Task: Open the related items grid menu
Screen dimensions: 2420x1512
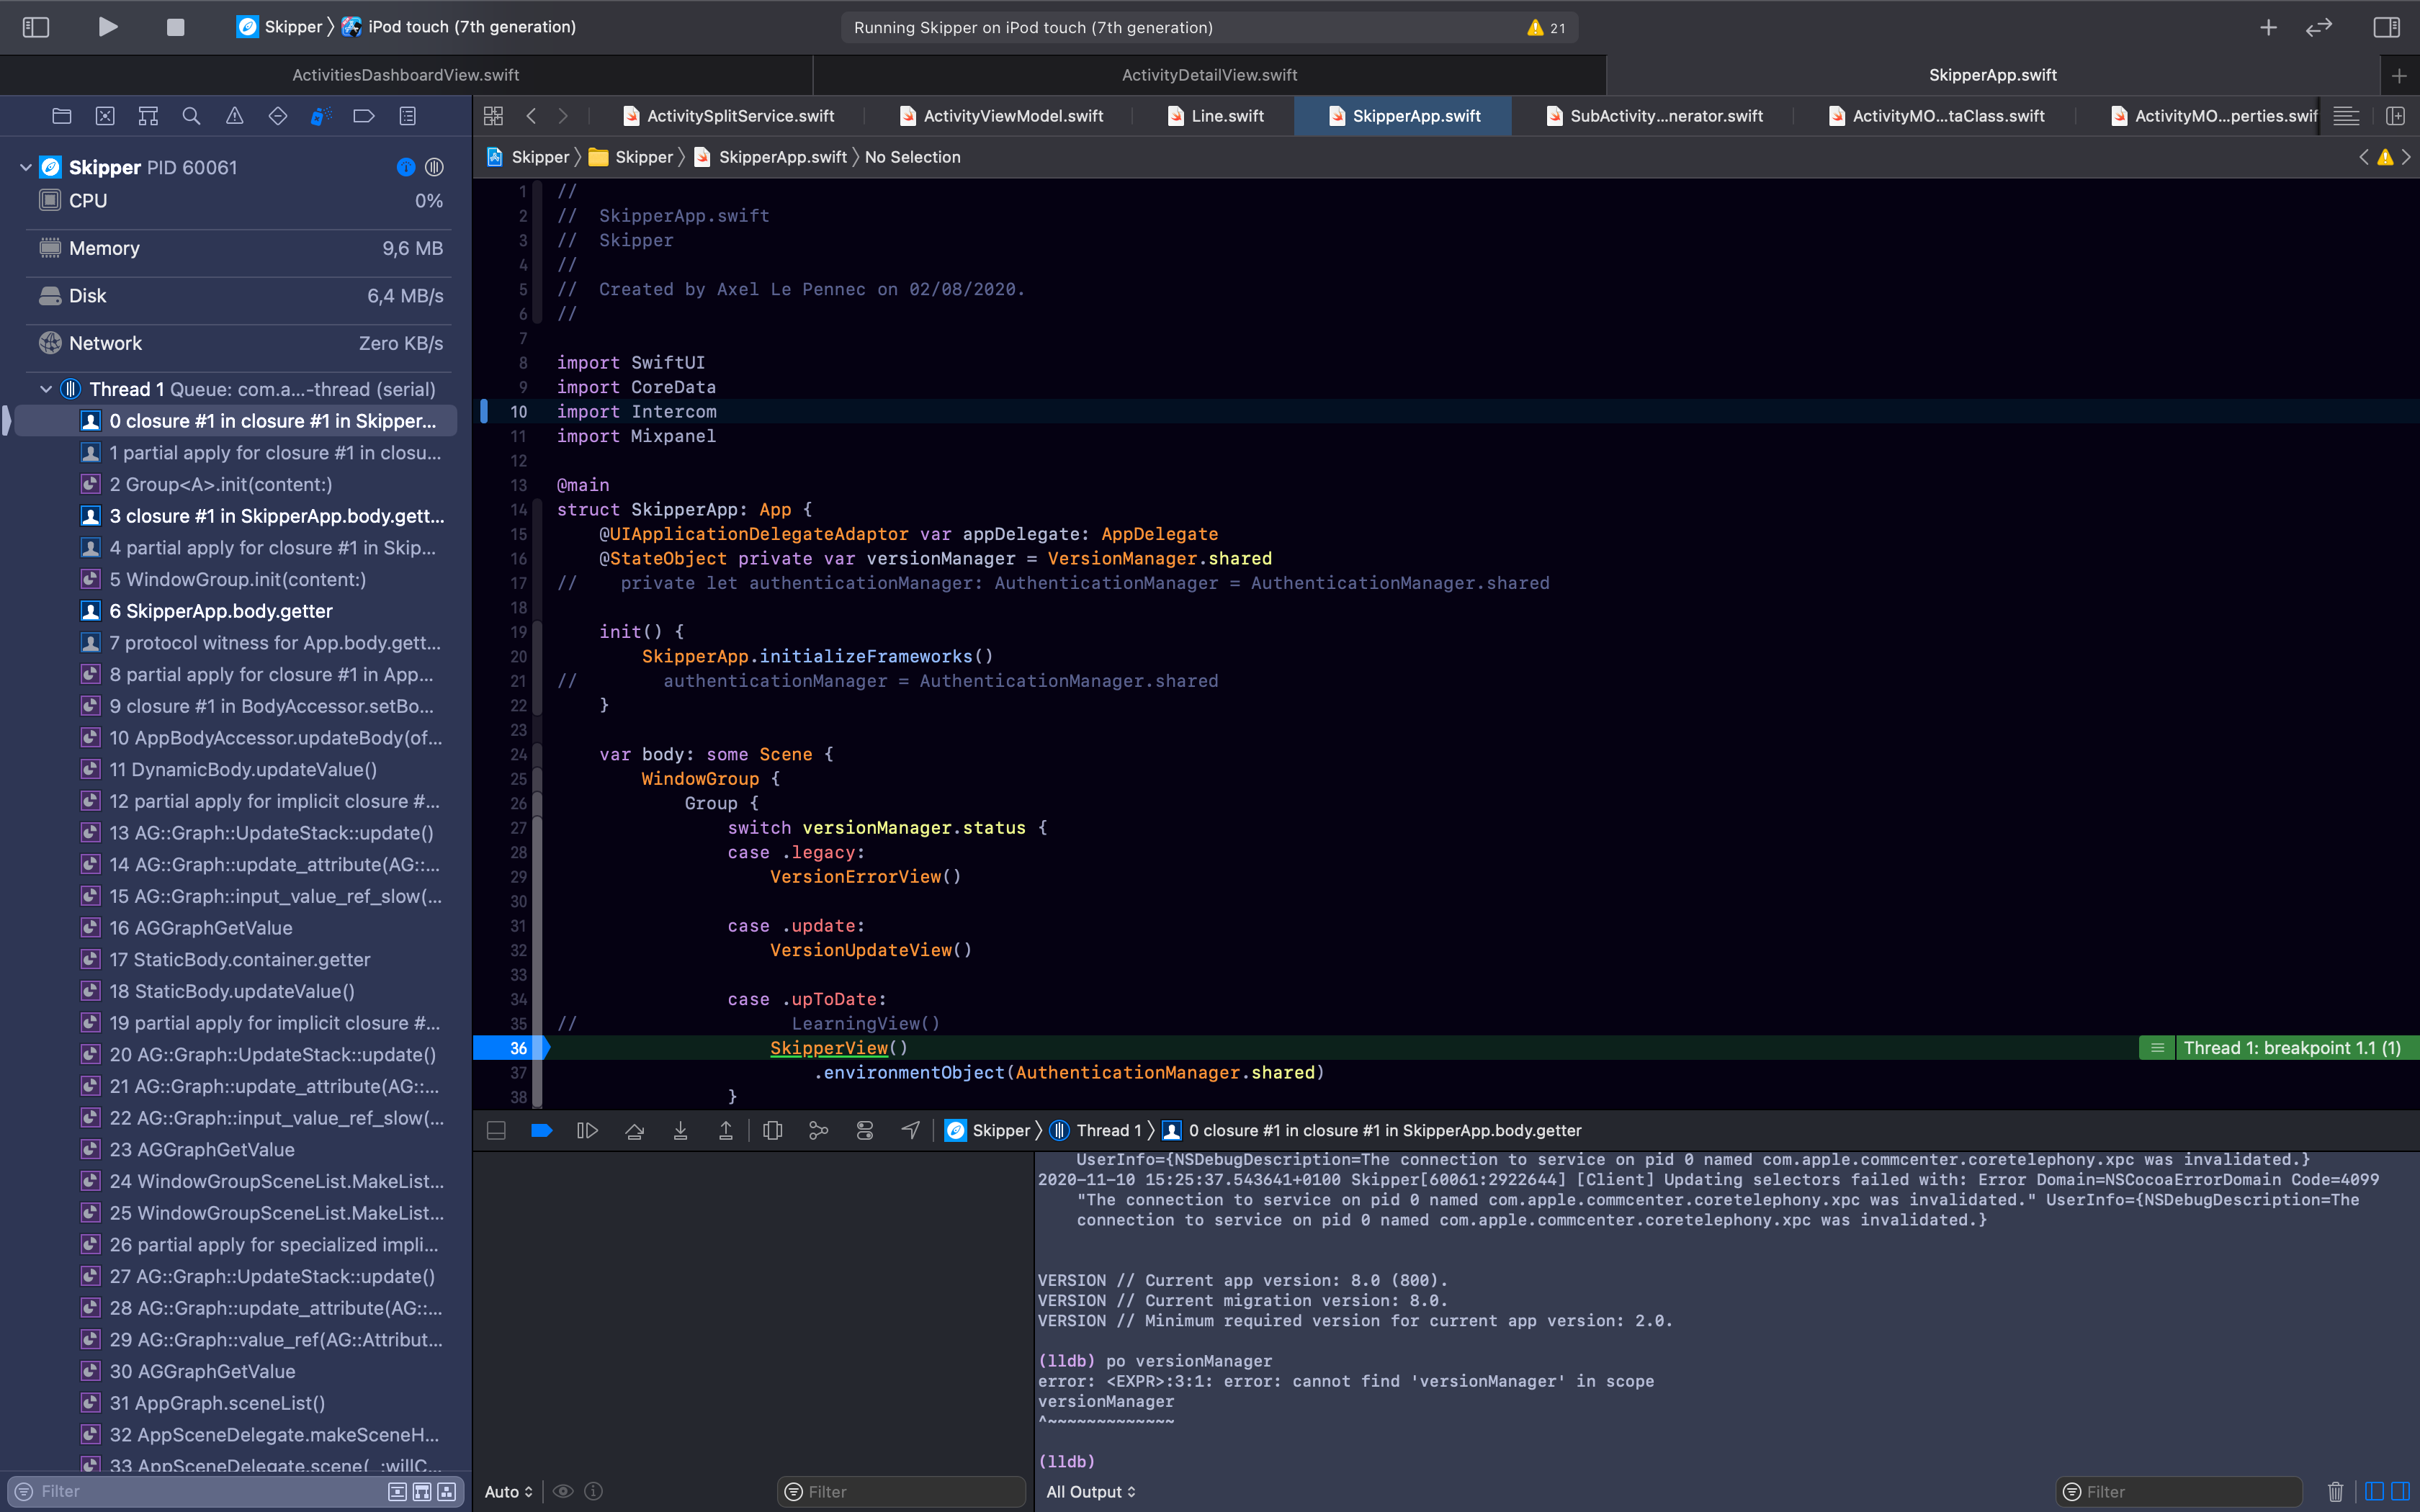Action: click(493, 116)
